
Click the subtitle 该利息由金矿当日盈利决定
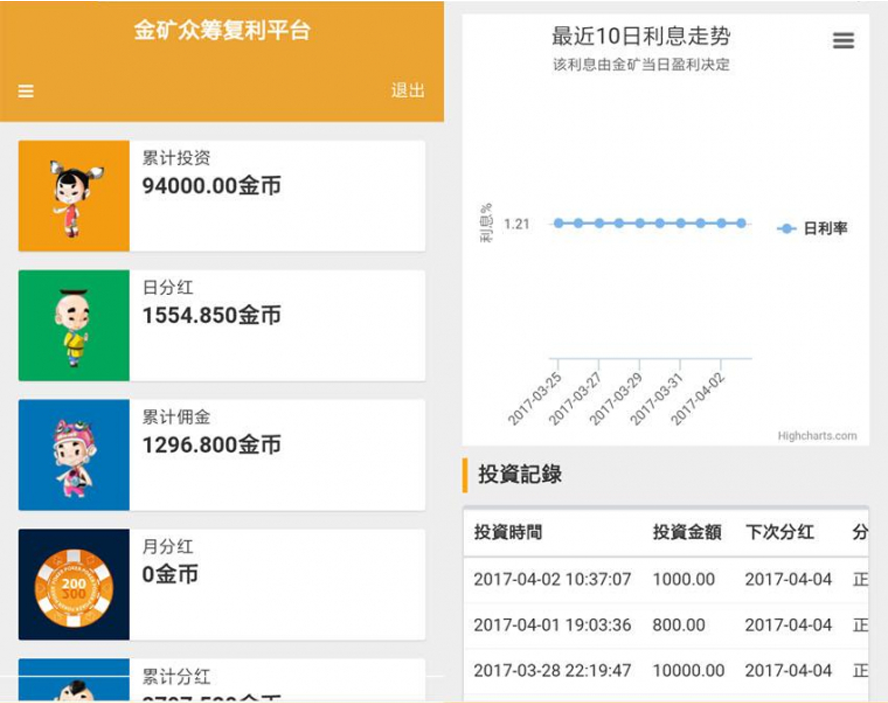coord(641,65)
